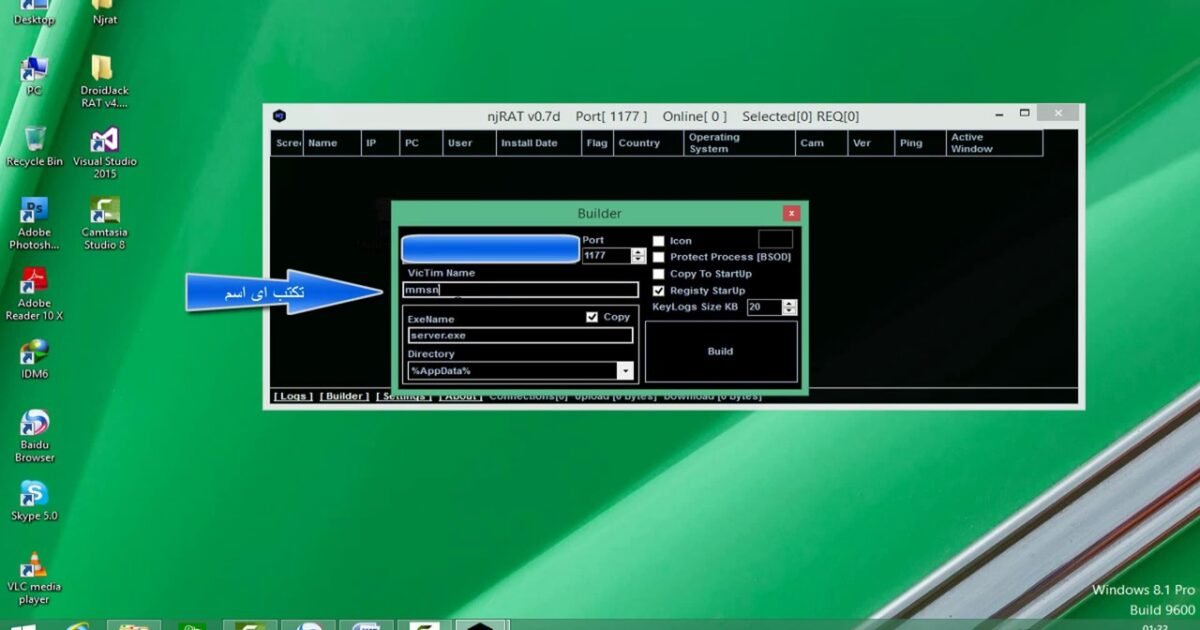Expand the Directory dropdown showing %AppData%
The width and height of the screenshot is (1200, 630).
[625, 371]
